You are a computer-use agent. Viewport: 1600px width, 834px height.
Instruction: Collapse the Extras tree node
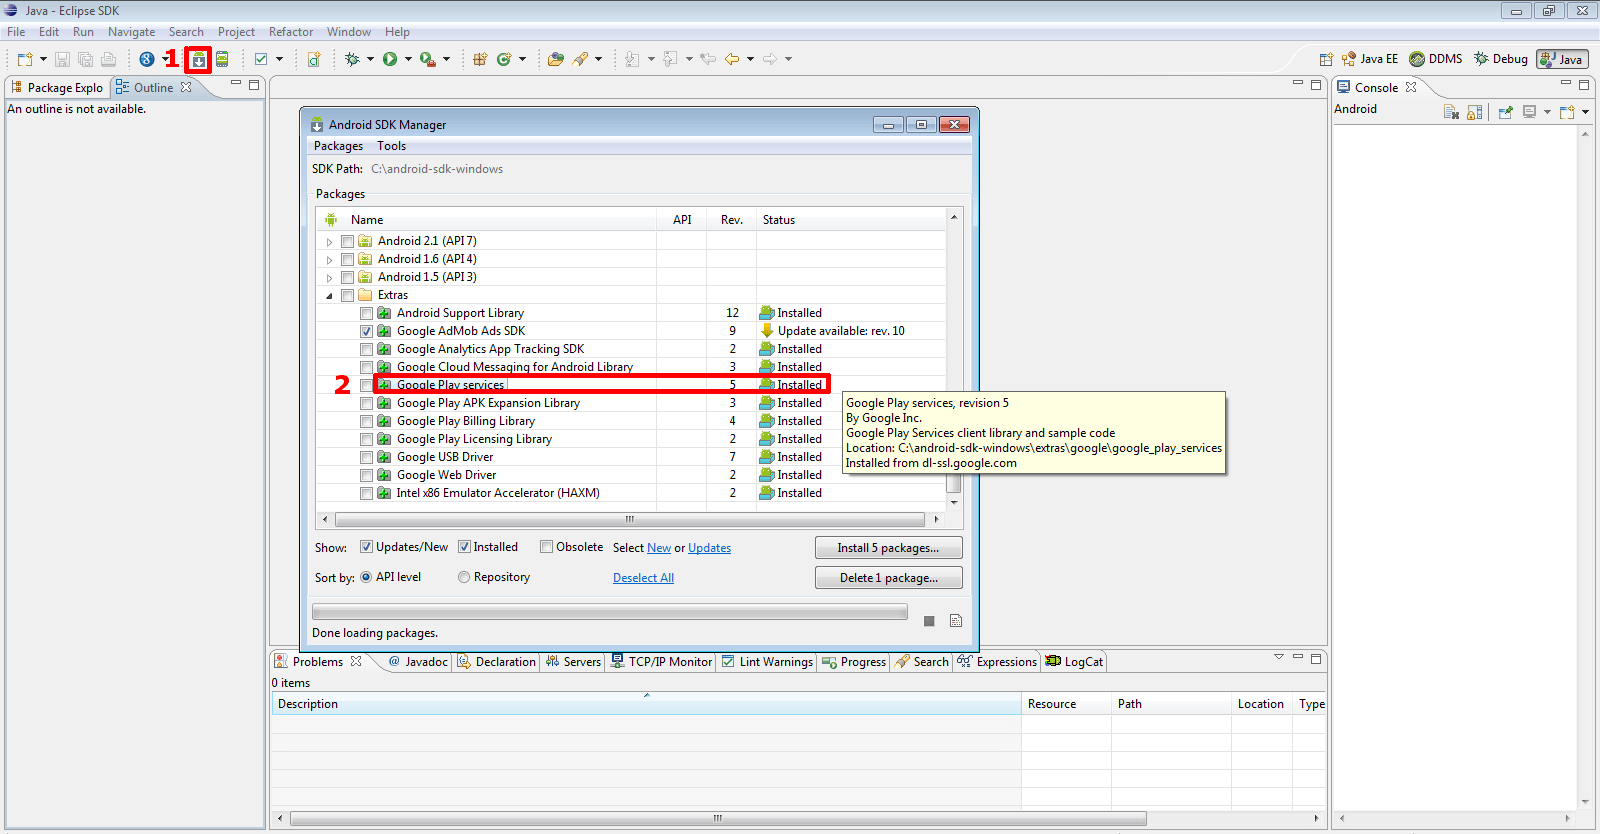pos(329,296)
